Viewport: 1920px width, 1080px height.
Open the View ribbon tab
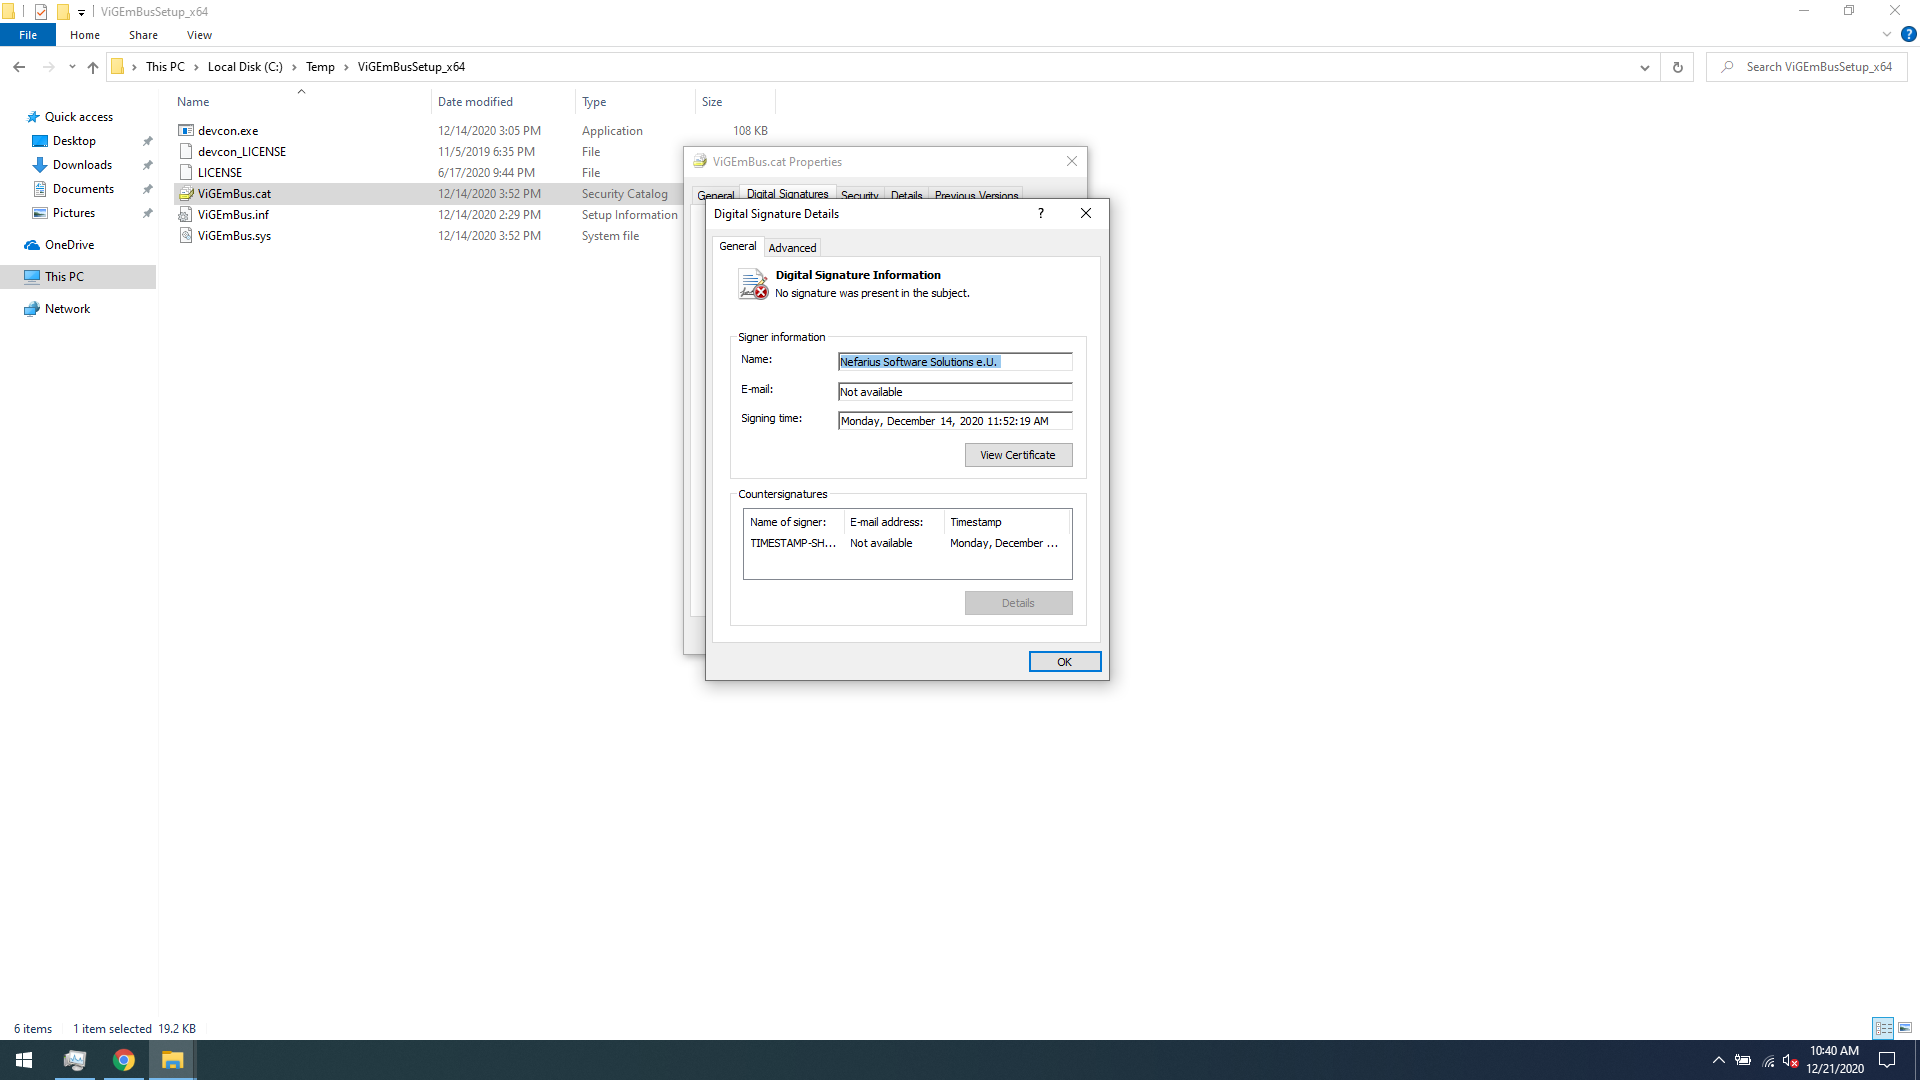coord(199,35)
